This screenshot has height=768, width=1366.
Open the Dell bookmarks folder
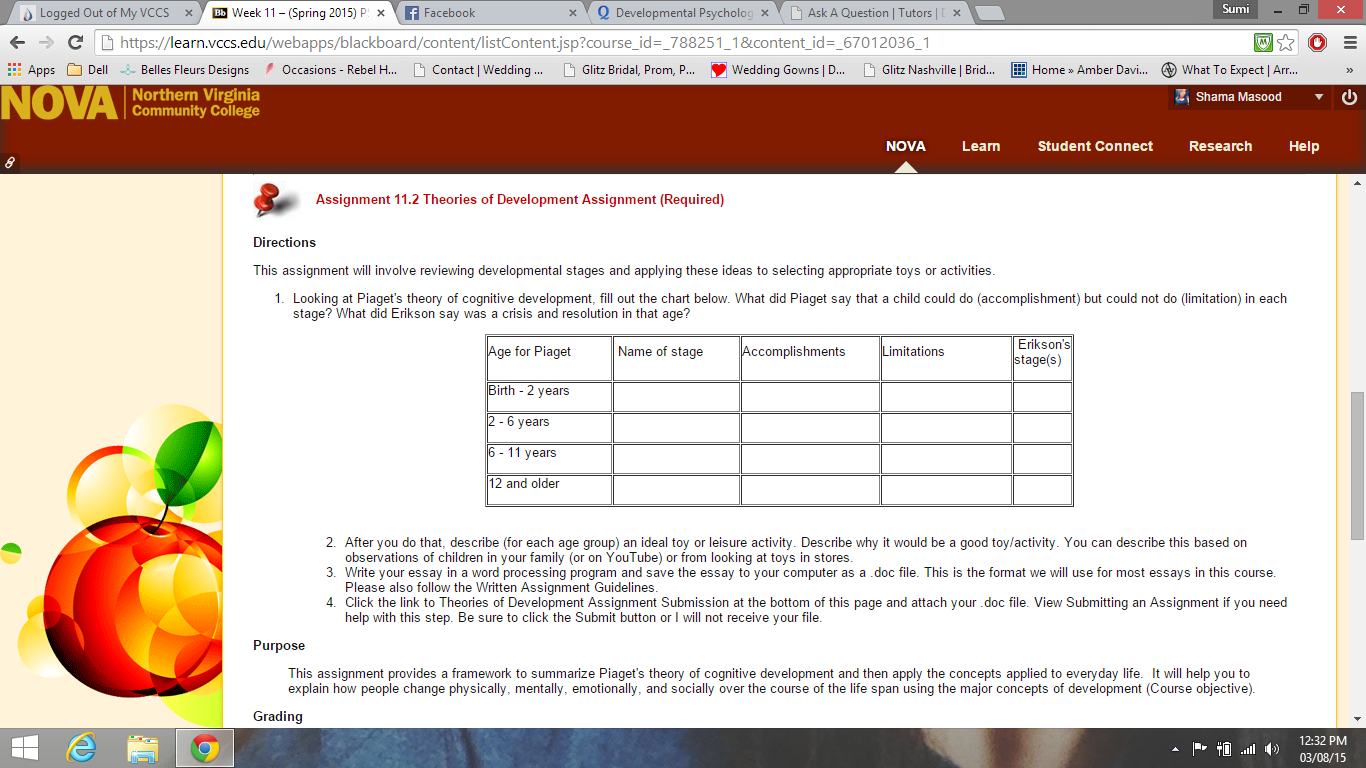(x=87, y=70)
